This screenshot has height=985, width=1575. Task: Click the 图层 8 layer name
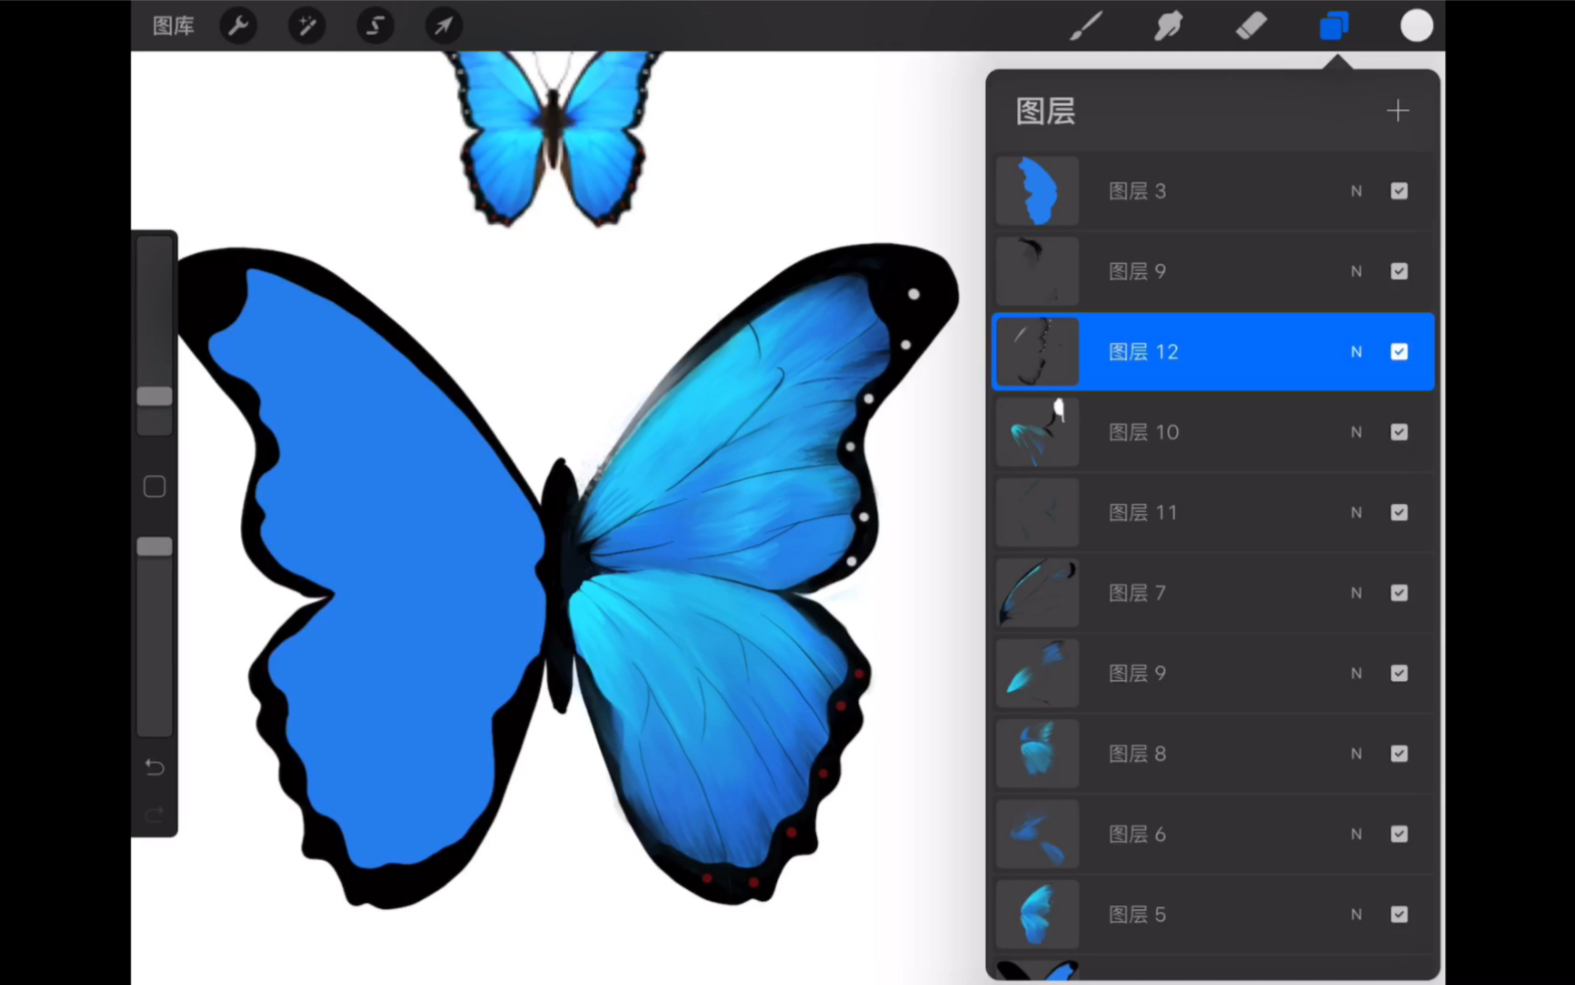tap(1138, 754)
